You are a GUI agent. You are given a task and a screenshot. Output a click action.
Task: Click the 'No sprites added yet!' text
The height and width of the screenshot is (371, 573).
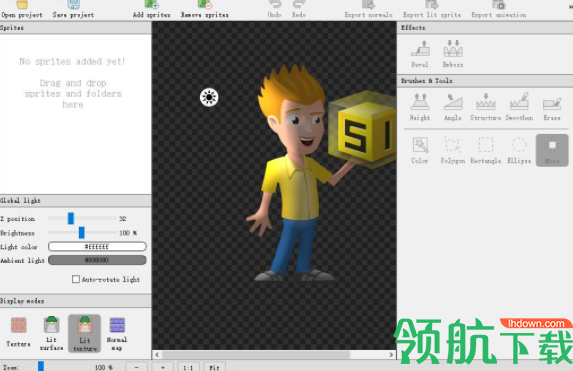click(x=72, y=61)
